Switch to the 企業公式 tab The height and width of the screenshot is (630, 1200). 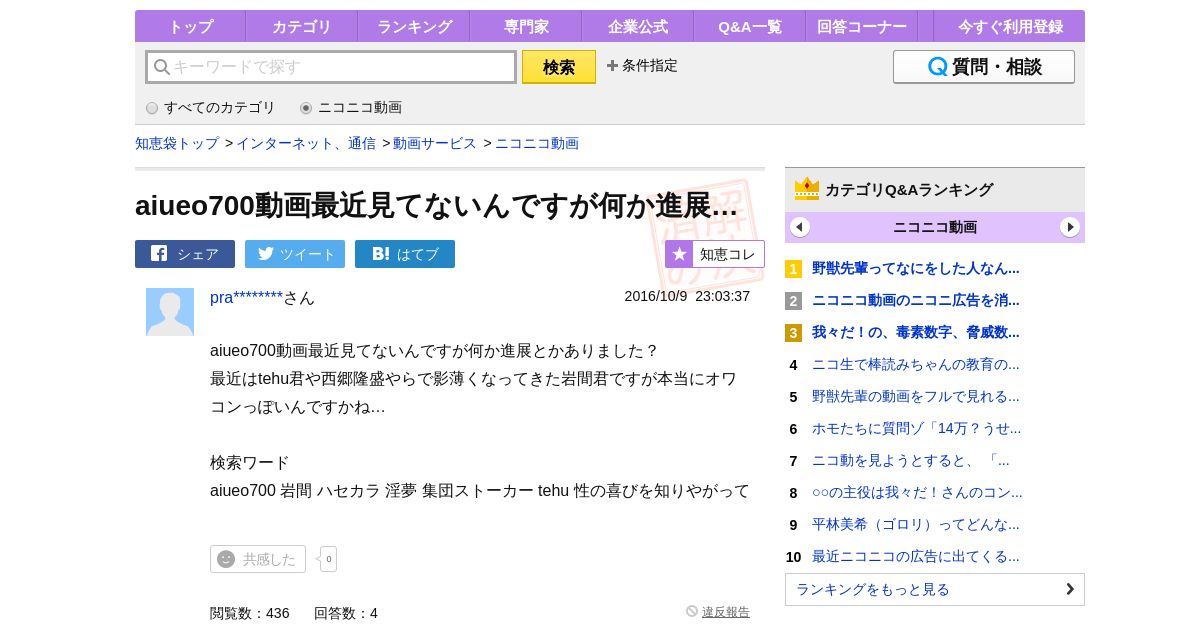tap(637, 27)
